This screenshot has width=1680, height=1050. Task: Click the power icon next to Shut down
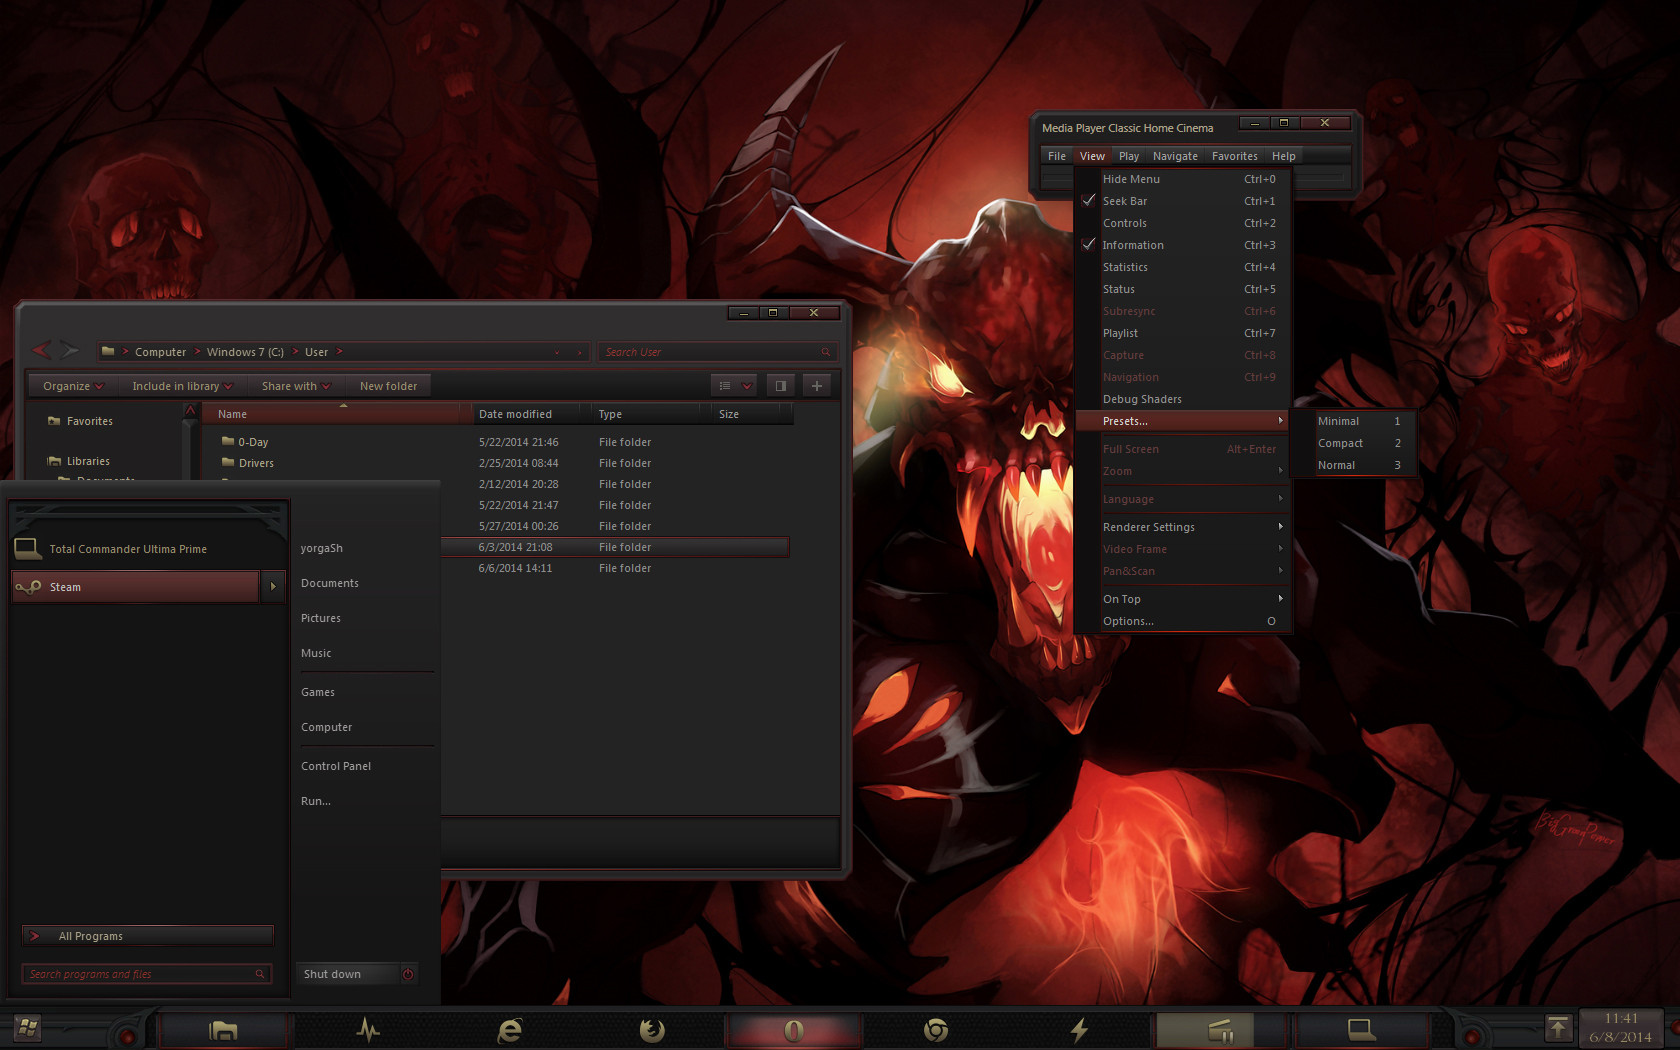(x=408, y=974)
